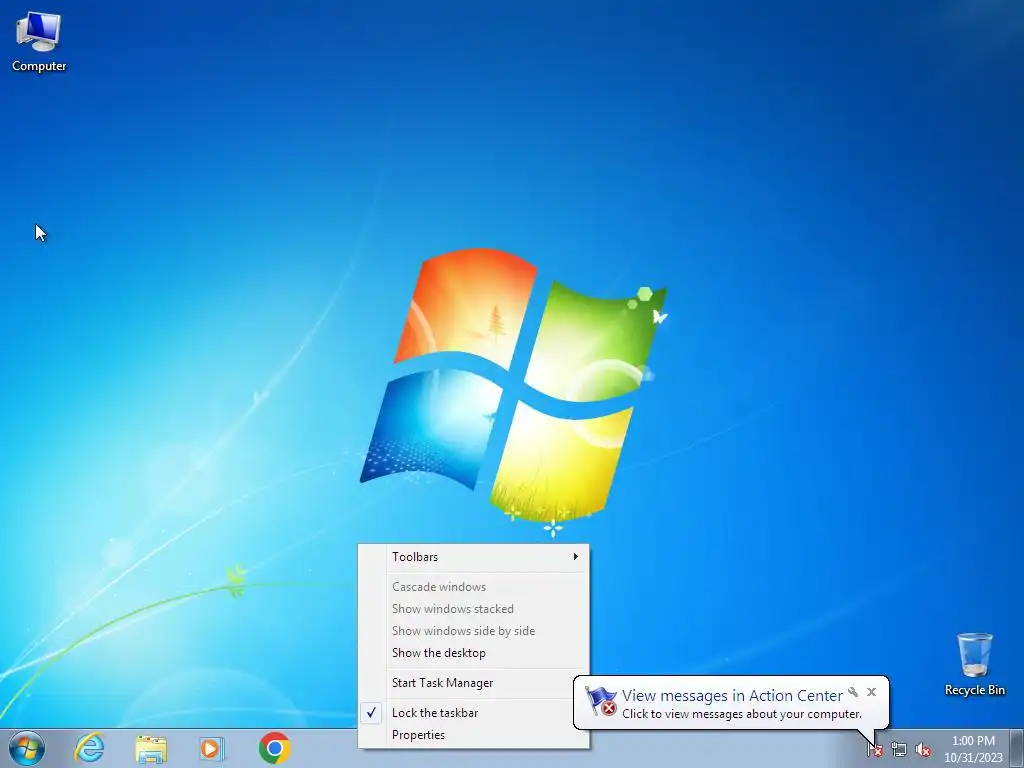Launch Windows Media Player from the taskbar
Screen dimensions: 1024x768
(x=212, y=748)
